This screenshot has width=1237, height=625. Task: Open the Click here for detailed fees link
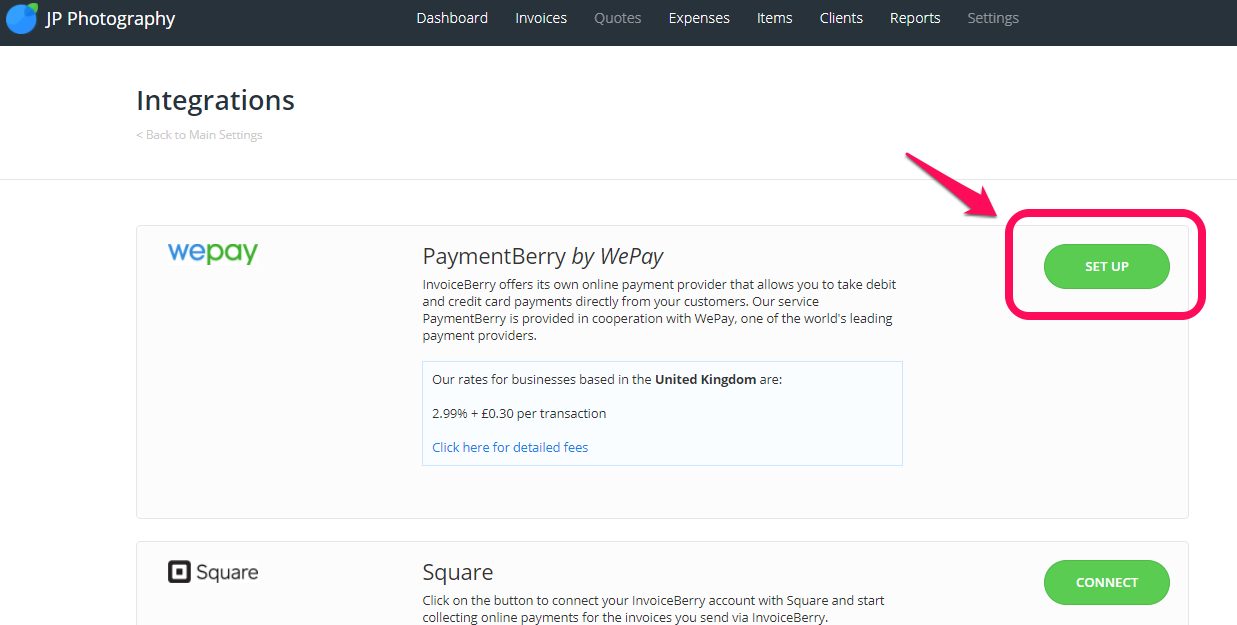tap(510, 447)
